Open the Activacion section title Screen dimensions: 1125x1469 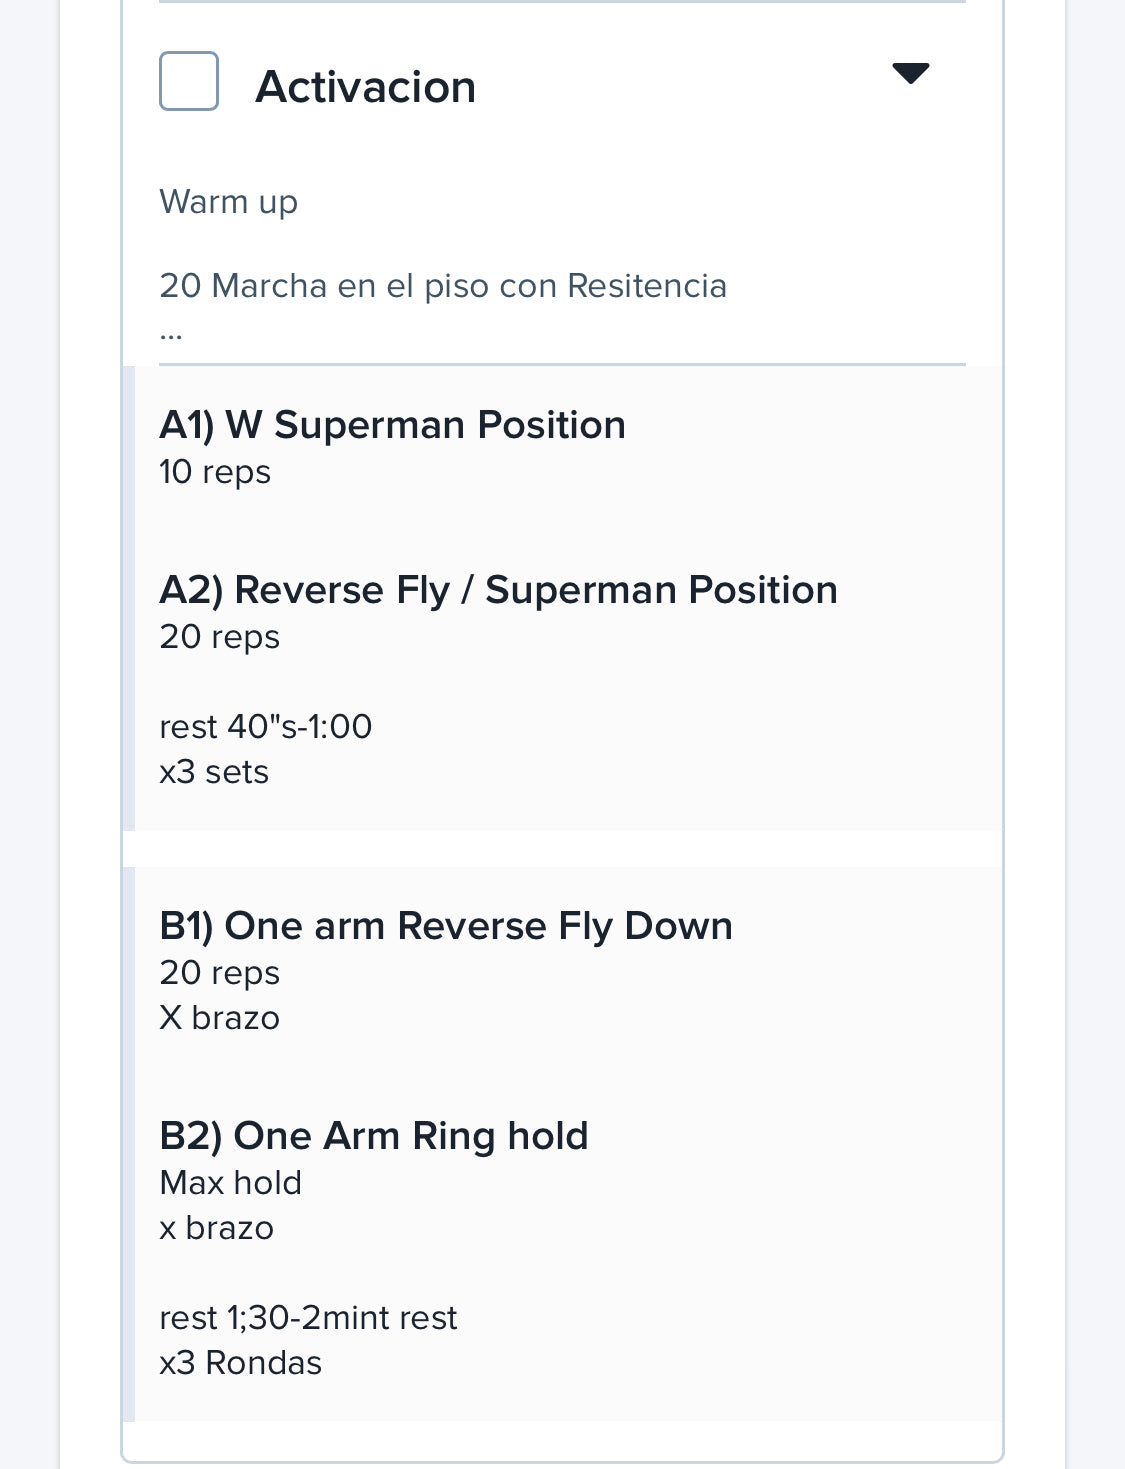point(366,87)
